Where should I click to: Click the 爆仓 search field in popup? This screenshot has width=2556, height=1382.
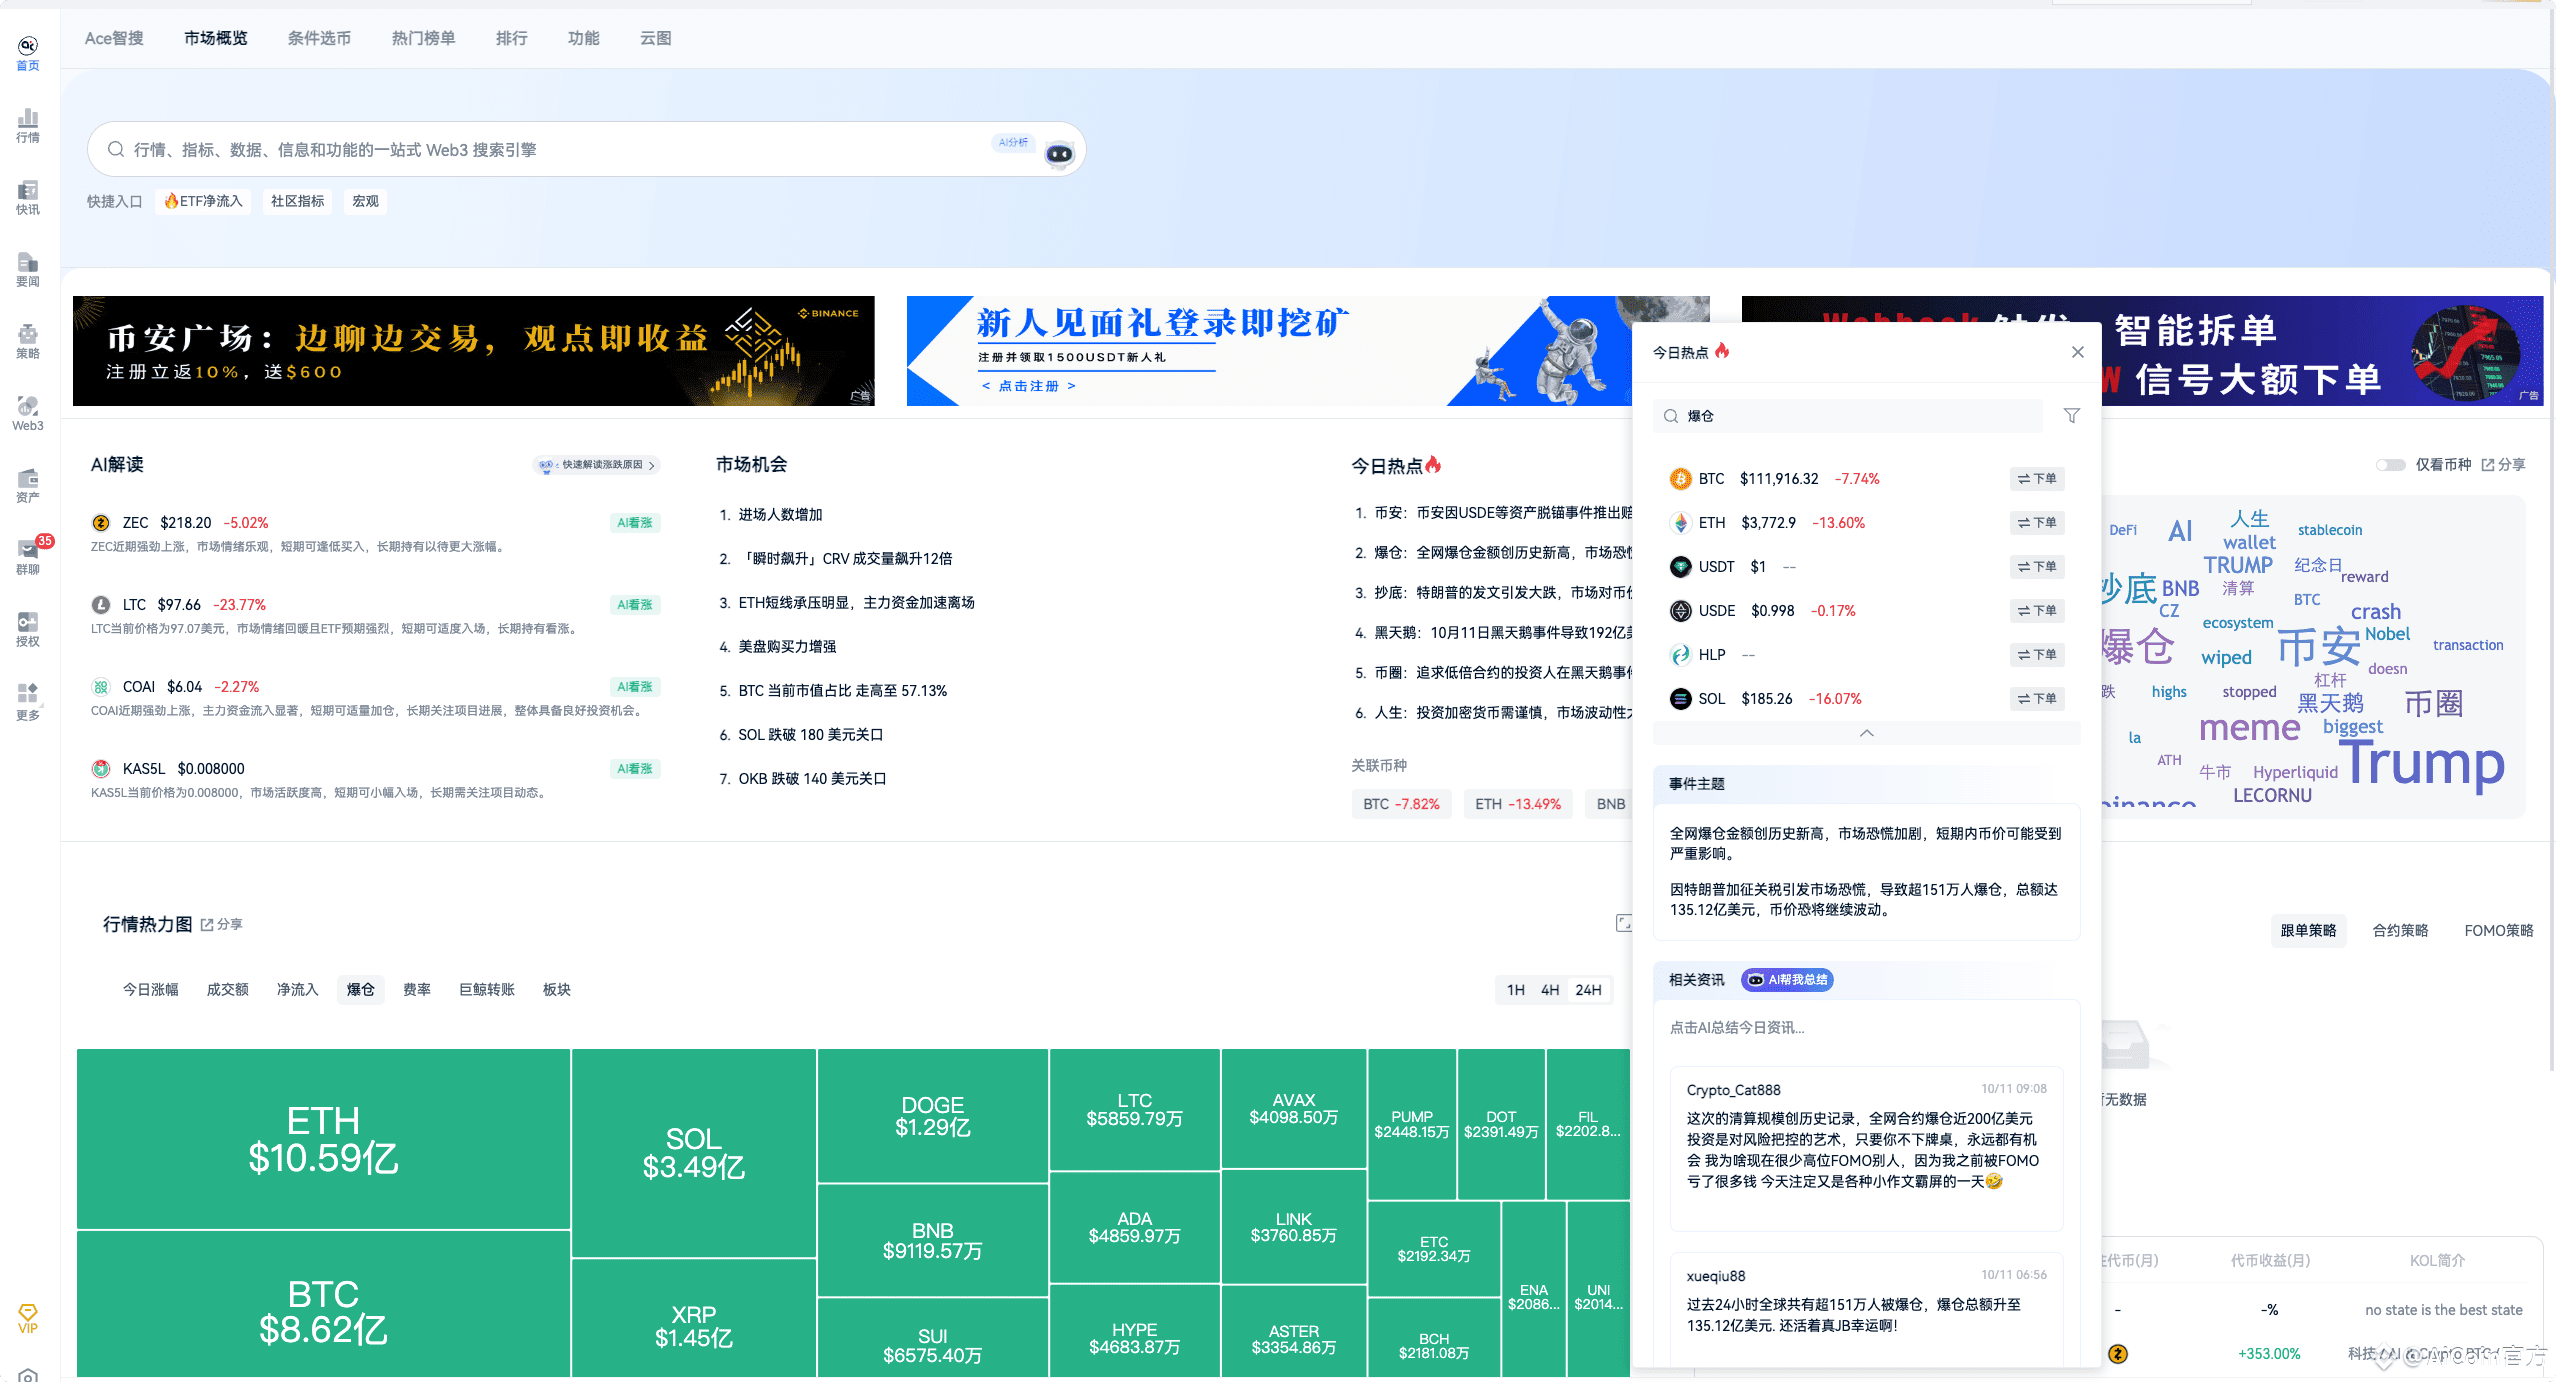[x=1850, y=416]
